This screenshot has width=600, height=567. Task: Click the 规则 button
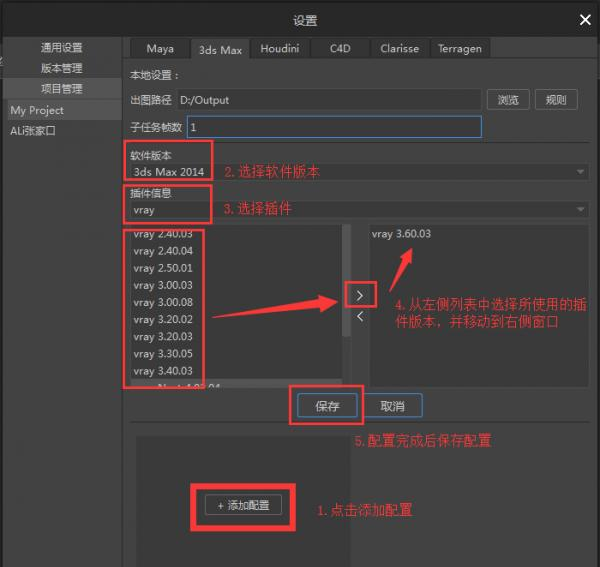pos(556,100)
